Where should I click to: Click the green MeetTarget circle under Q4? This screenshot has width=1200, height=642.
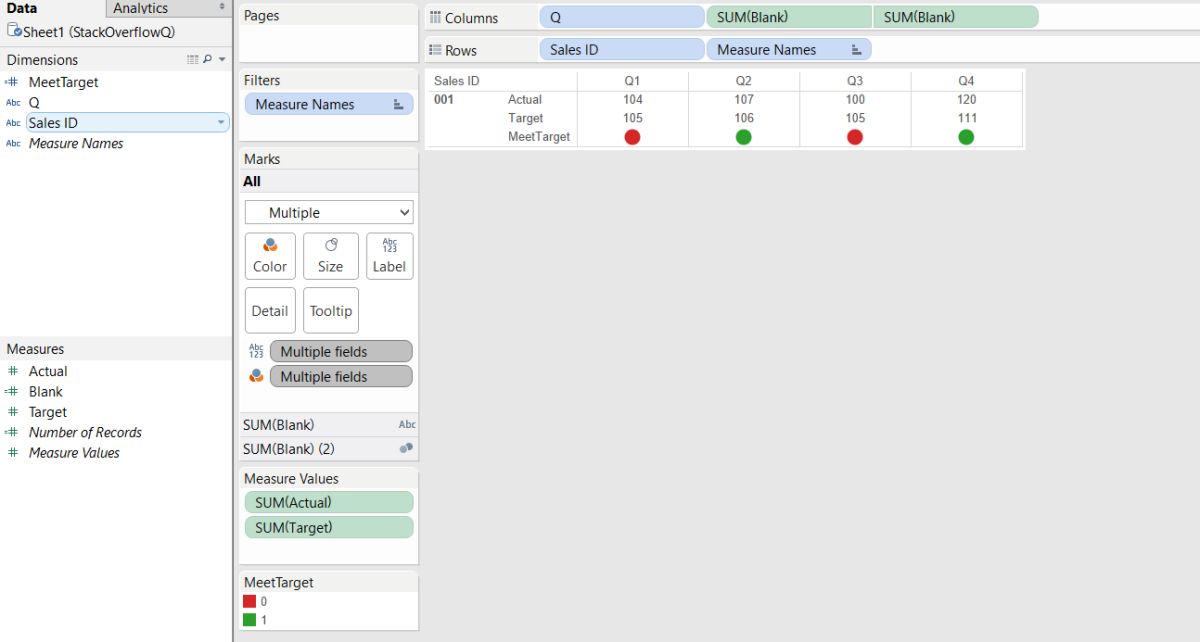966,137
